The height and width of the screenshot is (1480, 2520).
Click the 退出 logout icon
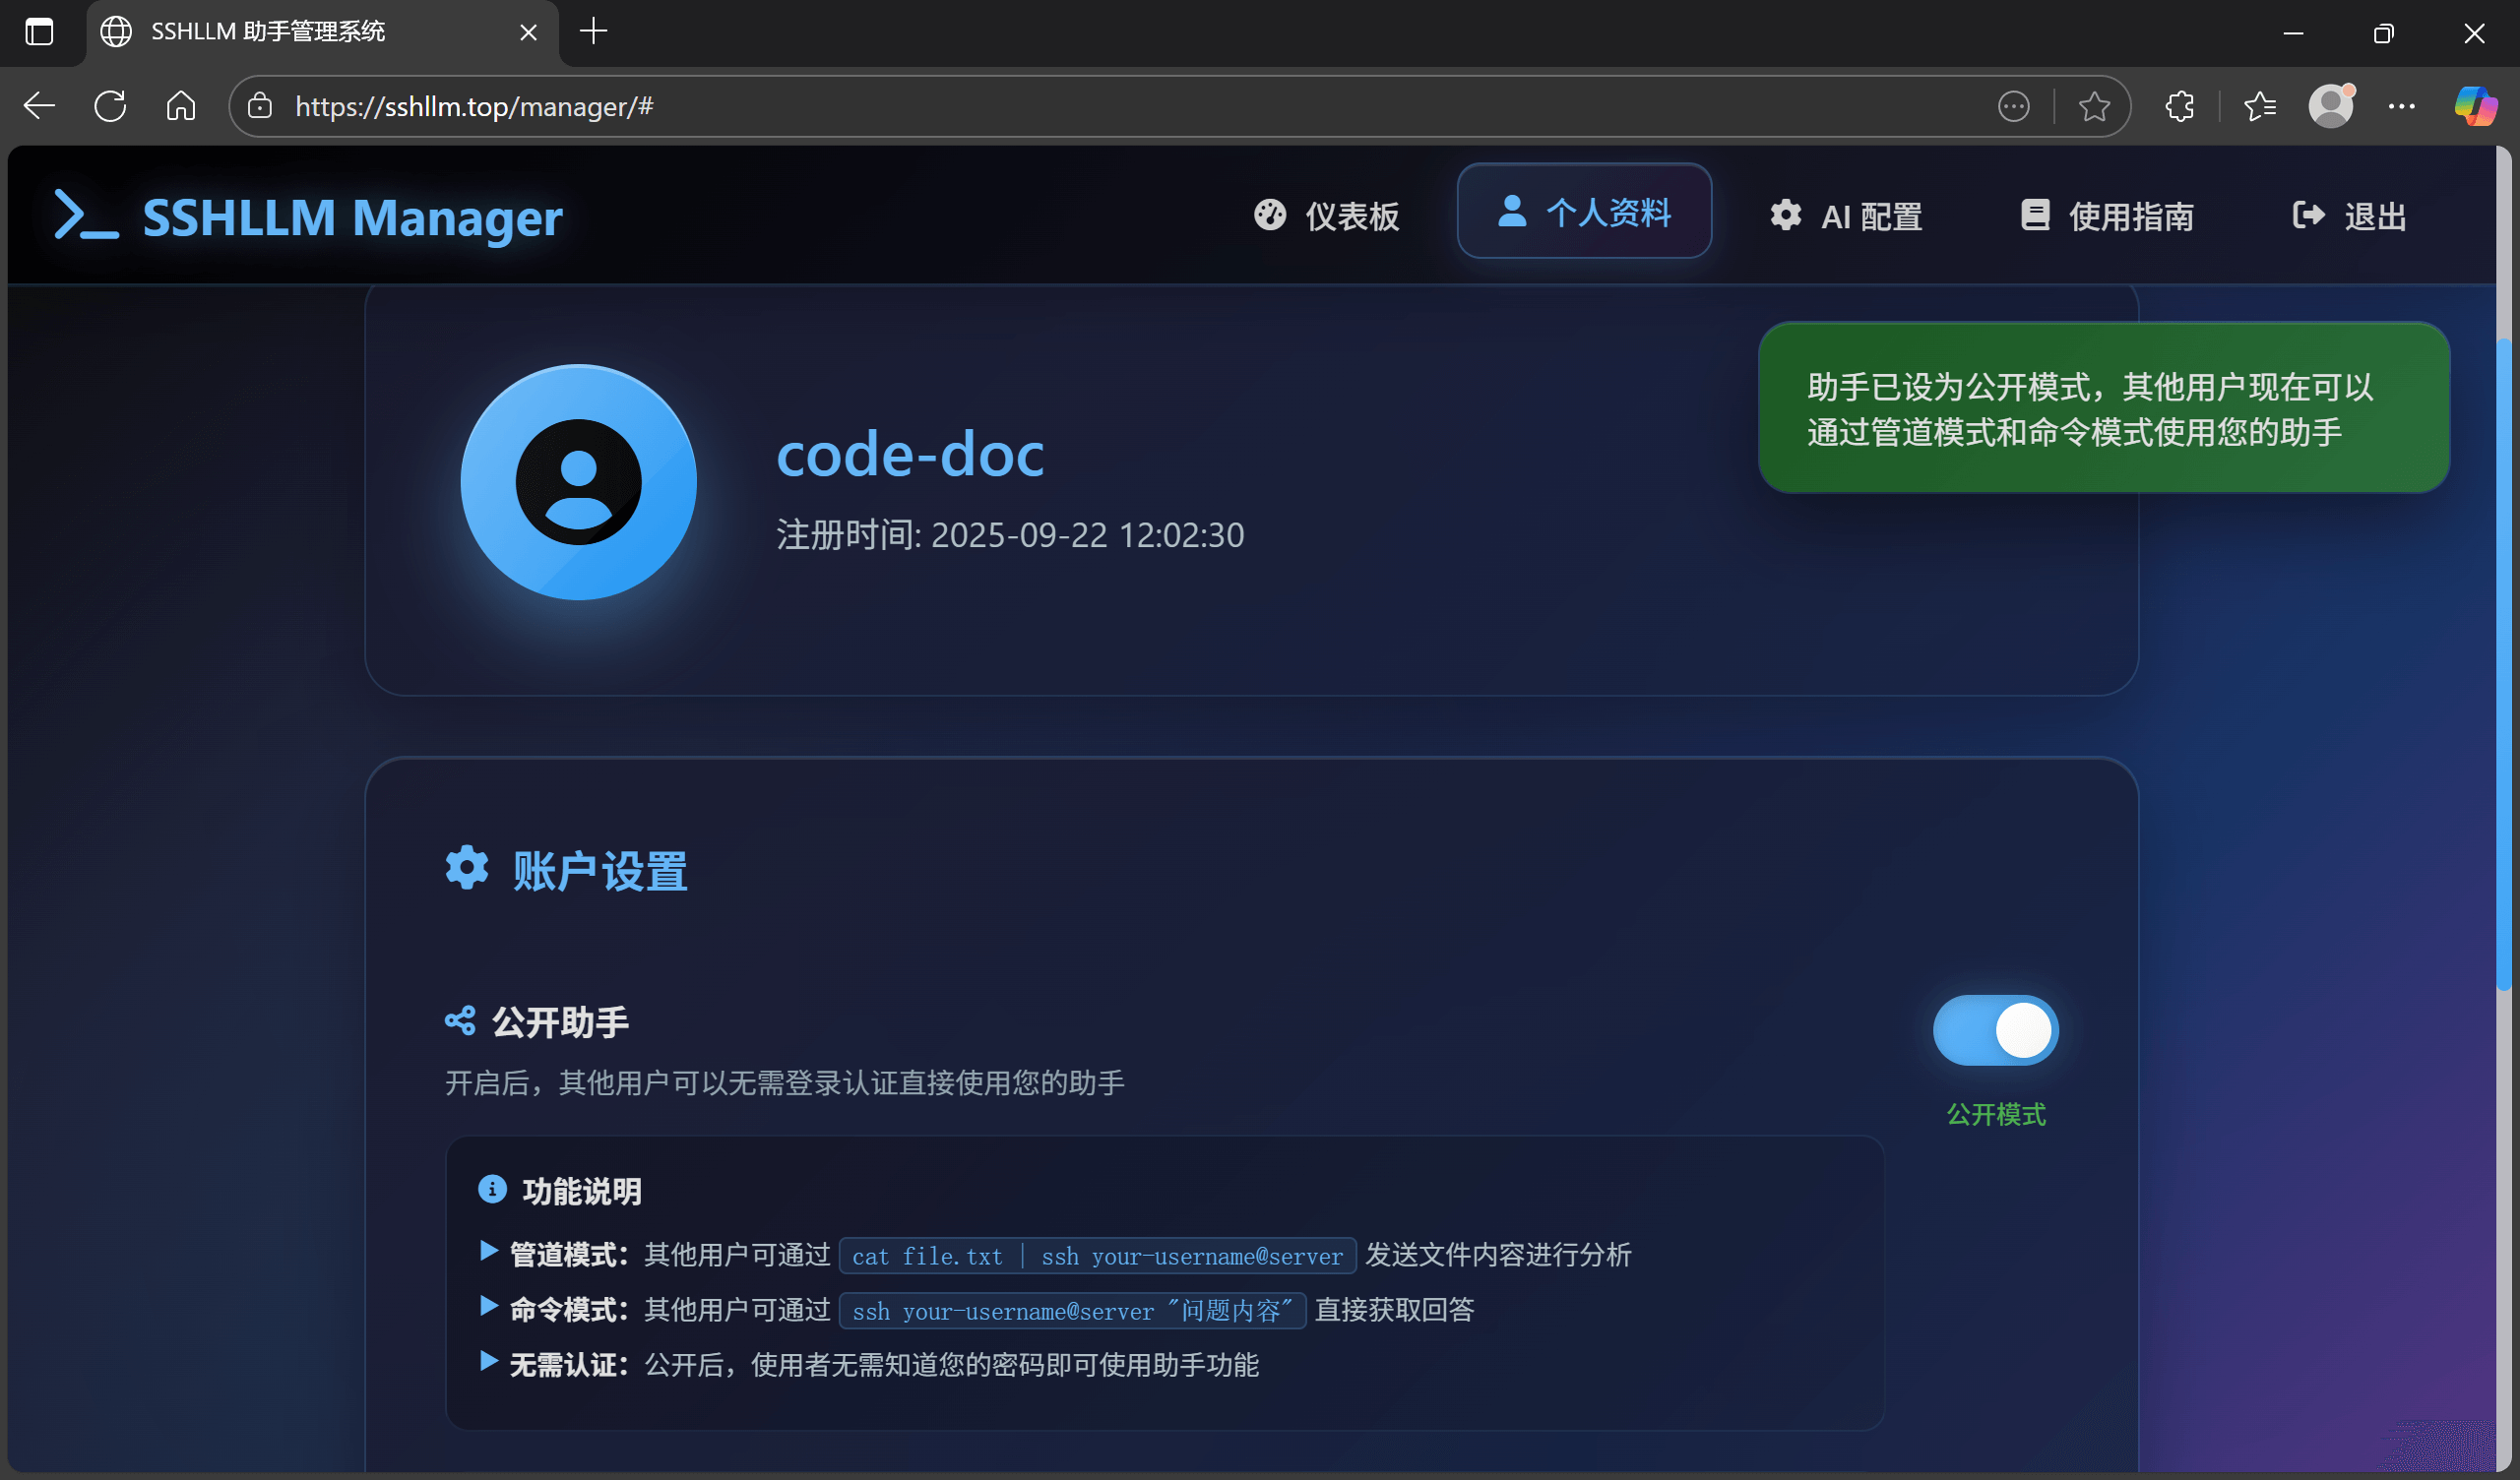(2307, 215)
